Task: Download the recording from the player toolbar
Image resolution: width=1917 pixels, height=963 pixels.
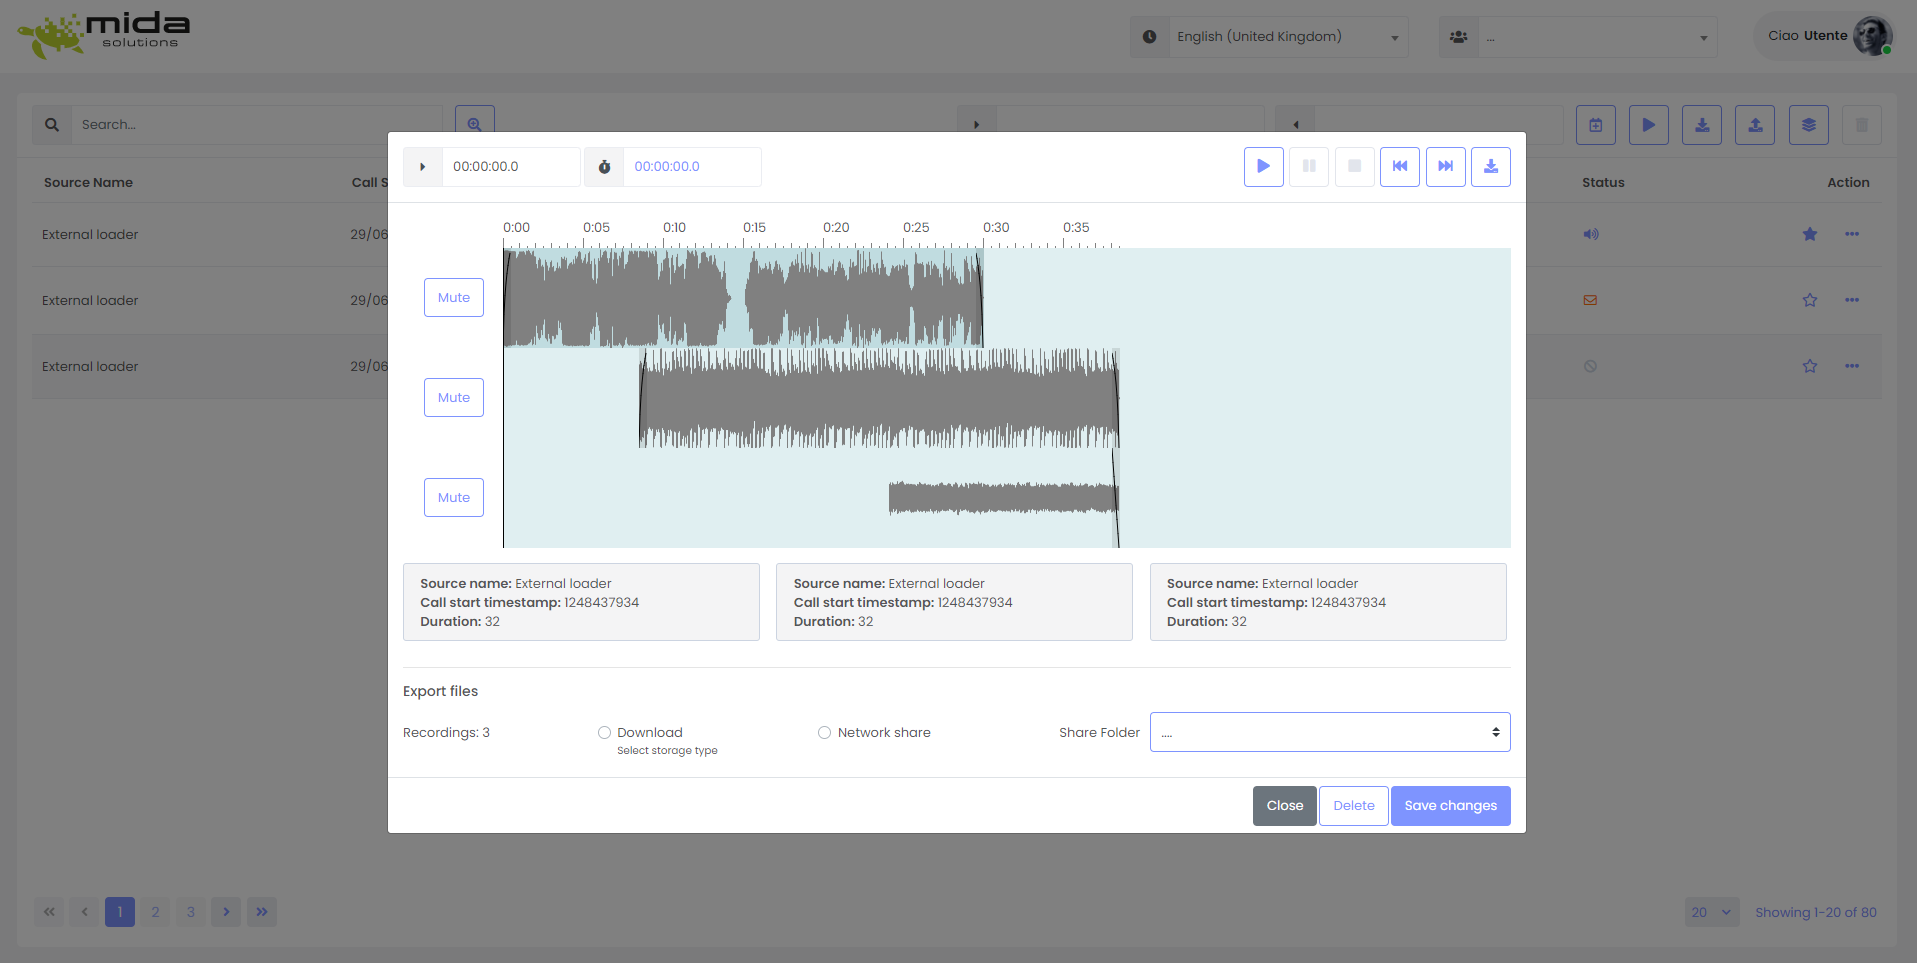Action: click(1491, 167)
